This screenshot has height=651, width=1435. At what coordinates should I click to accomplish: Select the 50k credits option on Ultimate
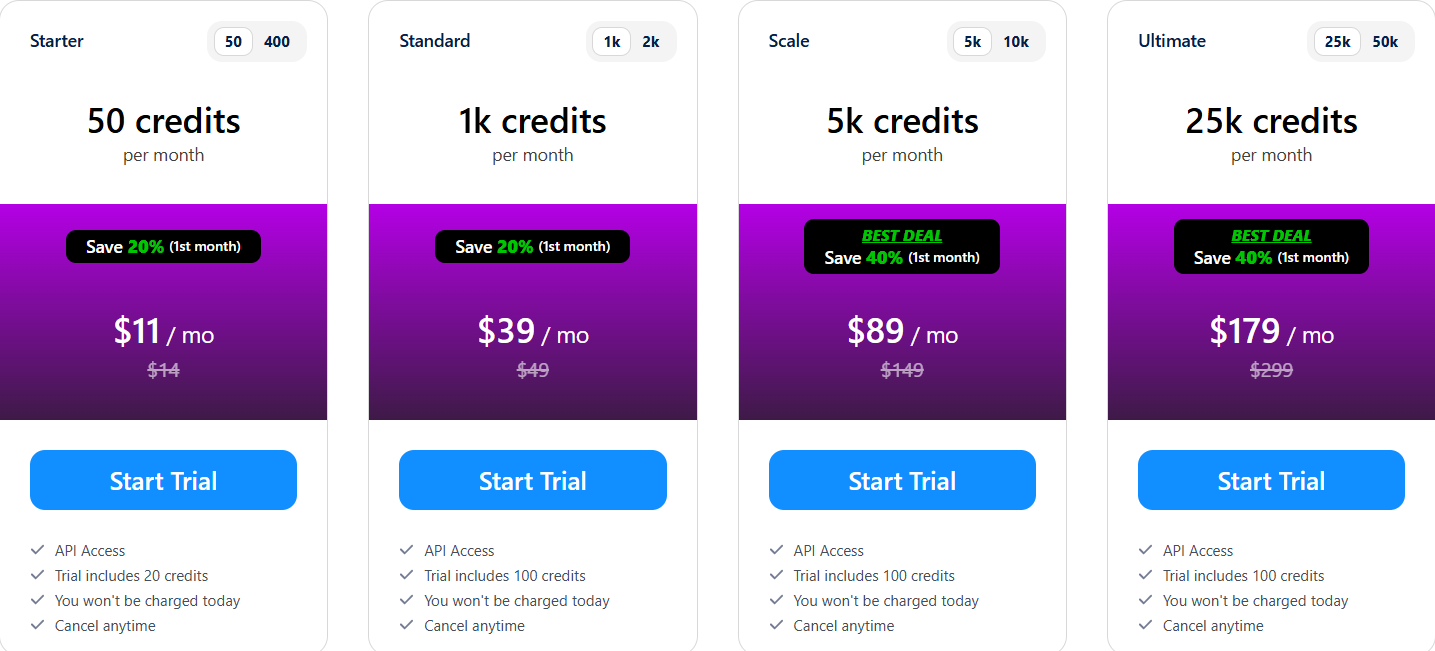point(1386,42)
